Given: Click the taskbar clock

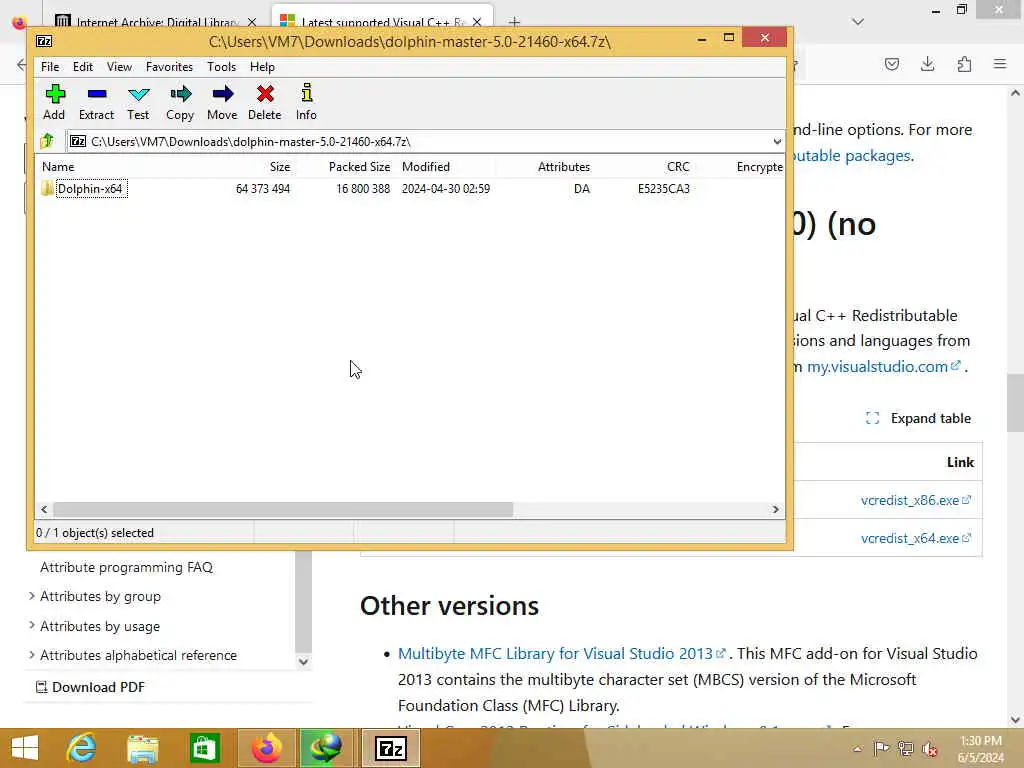Looking at the screenshot, I should coord(981,749).
